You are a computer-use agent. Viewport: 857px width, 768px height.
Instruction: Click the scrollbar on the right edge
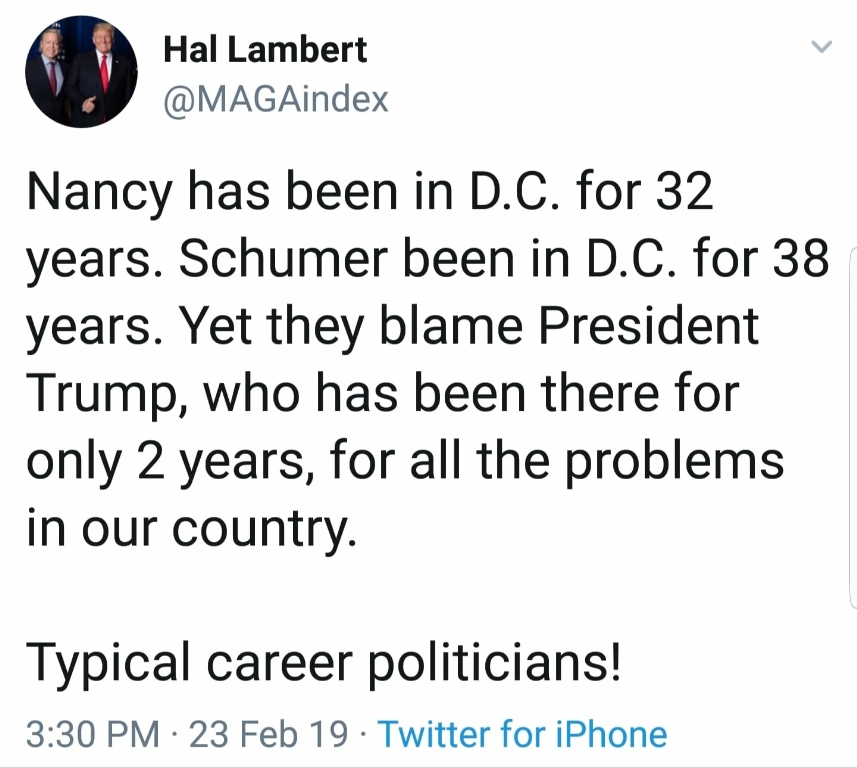853,427
